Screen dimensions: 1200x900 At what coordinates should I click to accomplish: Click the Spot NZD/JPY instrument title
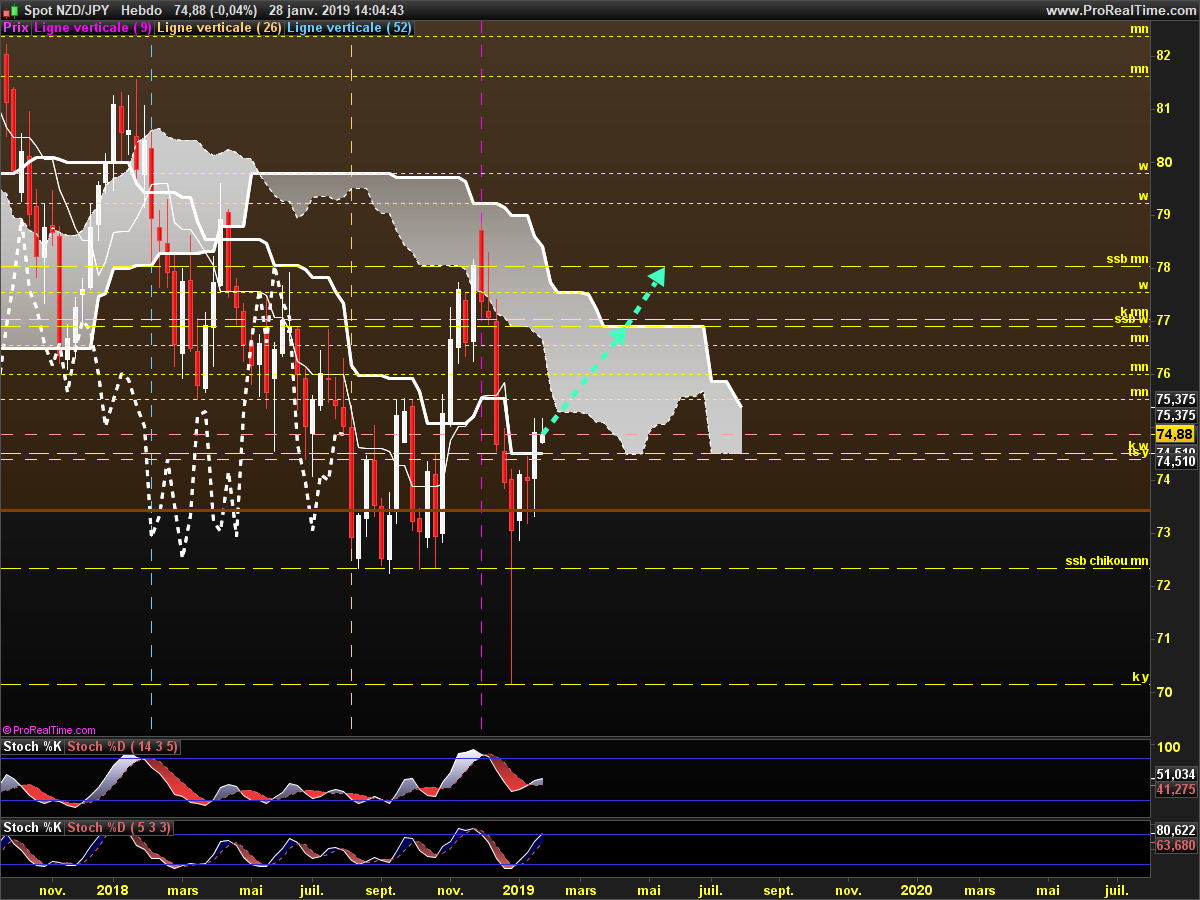pyautogui.click(x=66, y=10)
